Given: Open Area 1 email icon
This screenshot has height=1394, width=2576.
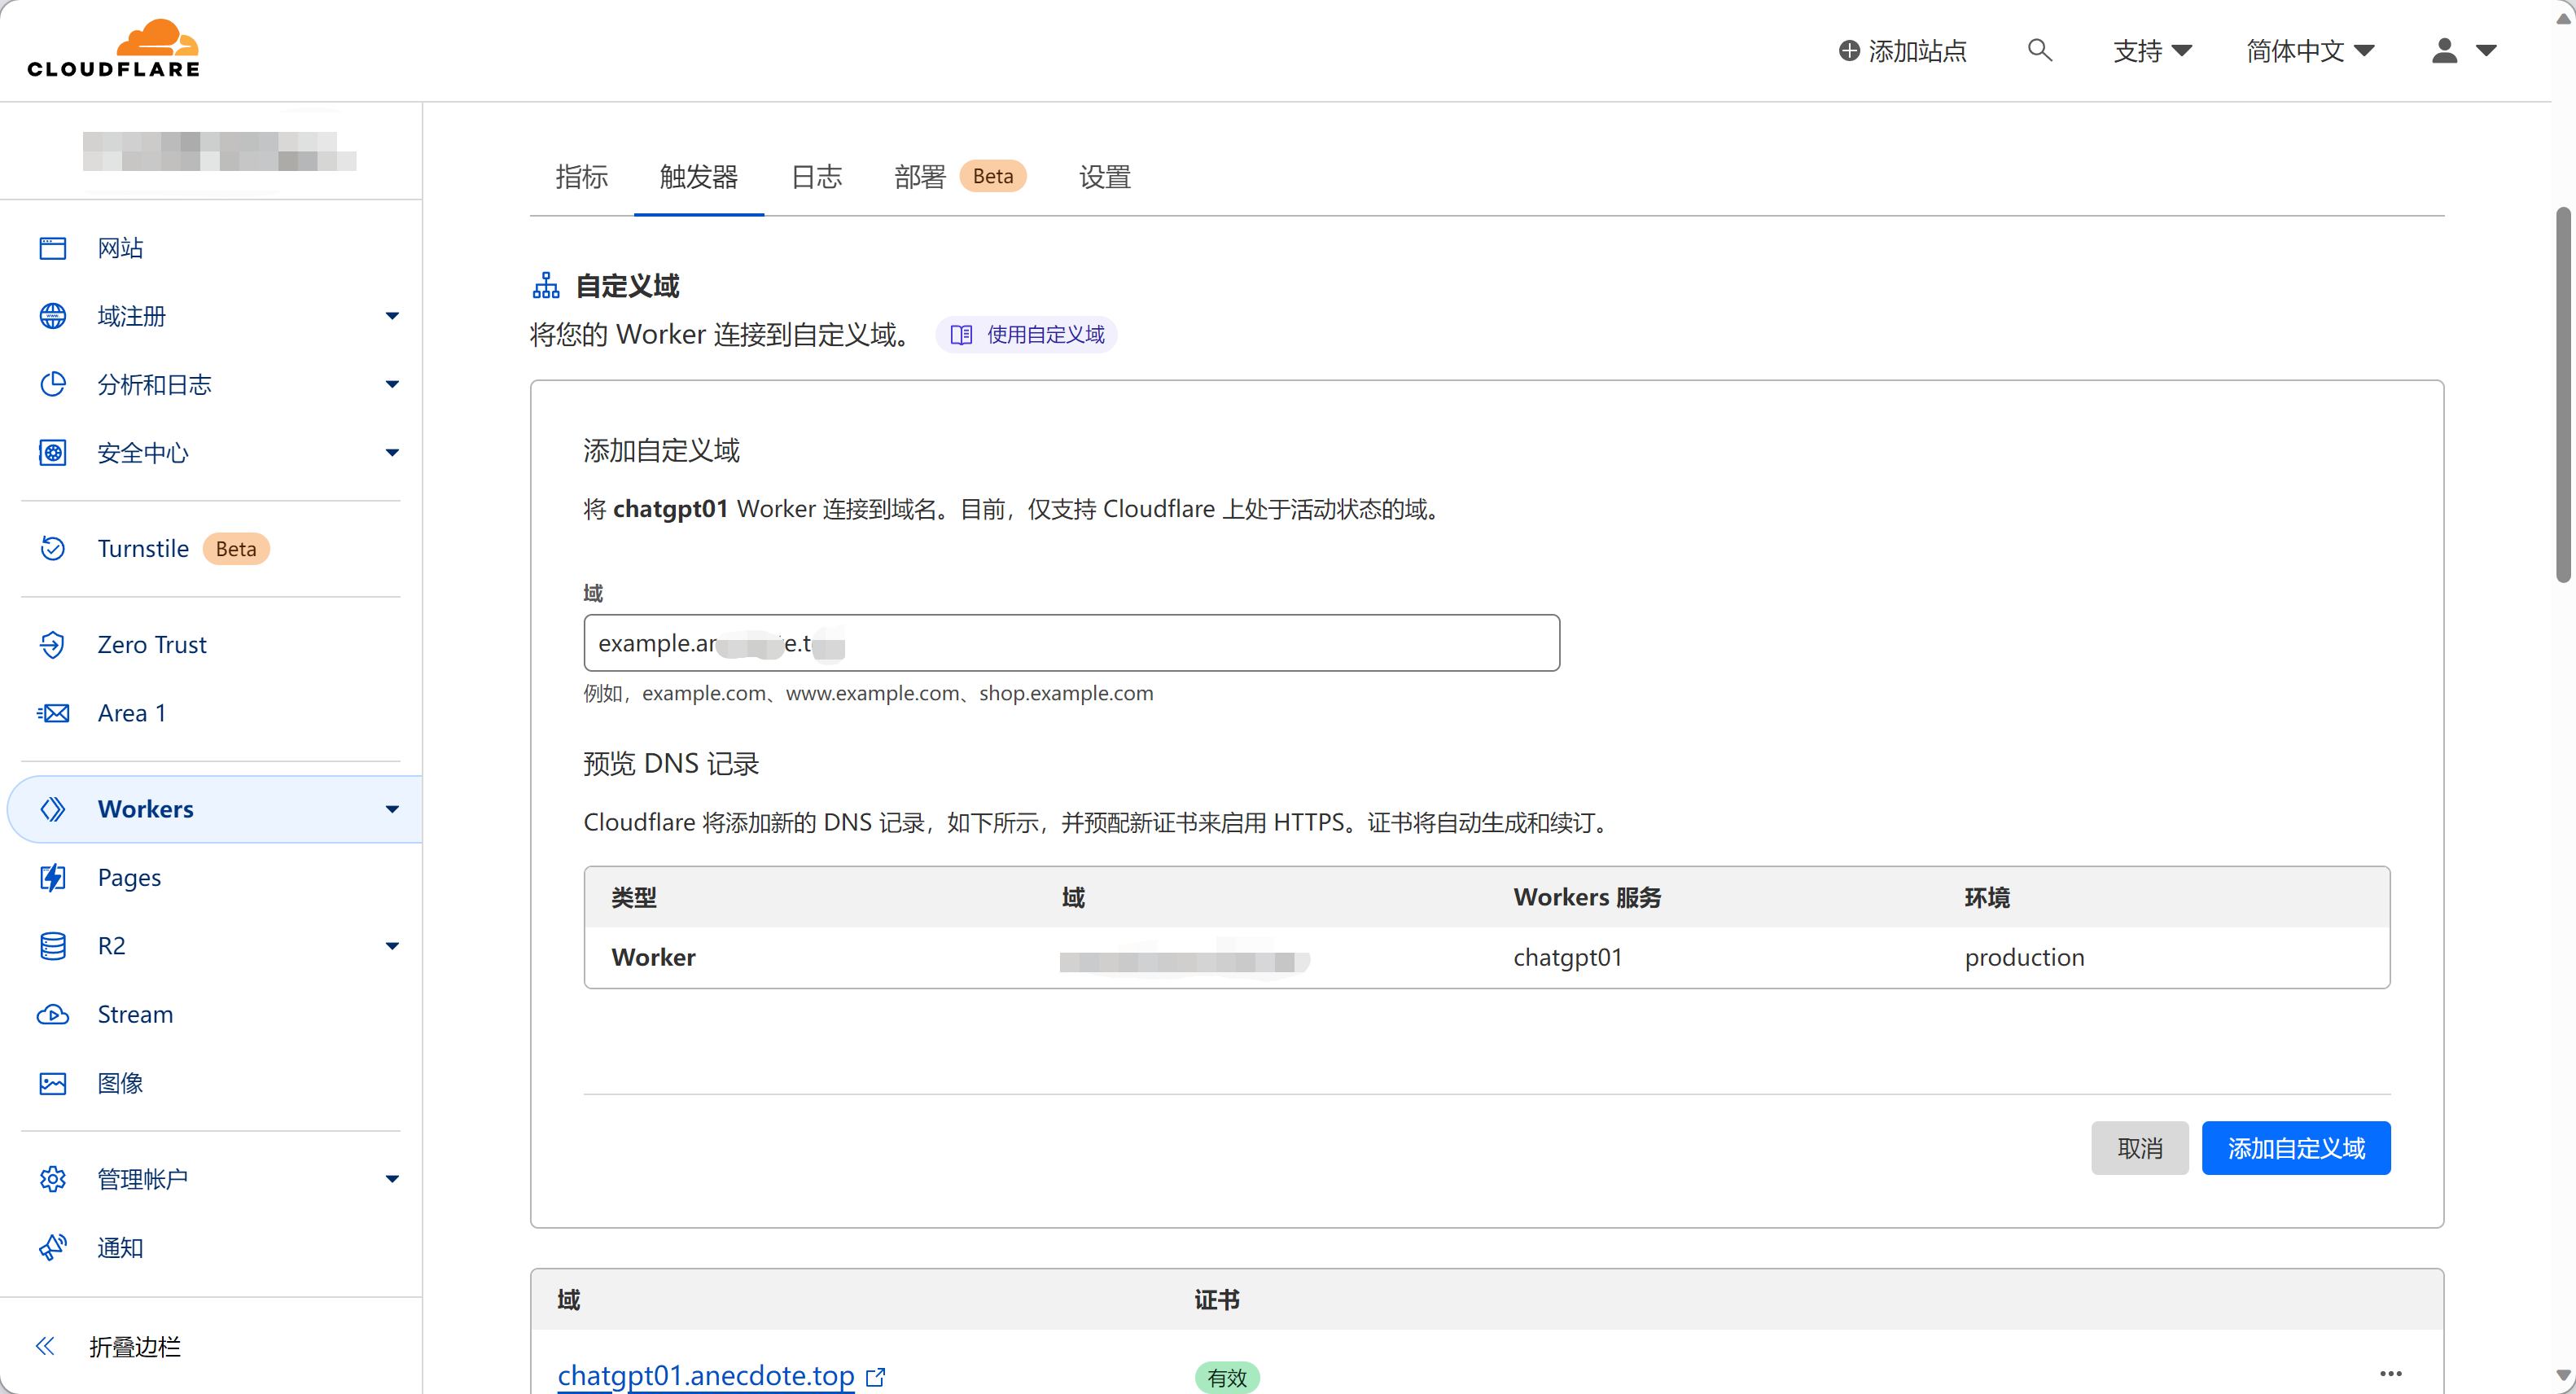Looking at the screenshot, I should pyautogui.click(x=52, y=713).
